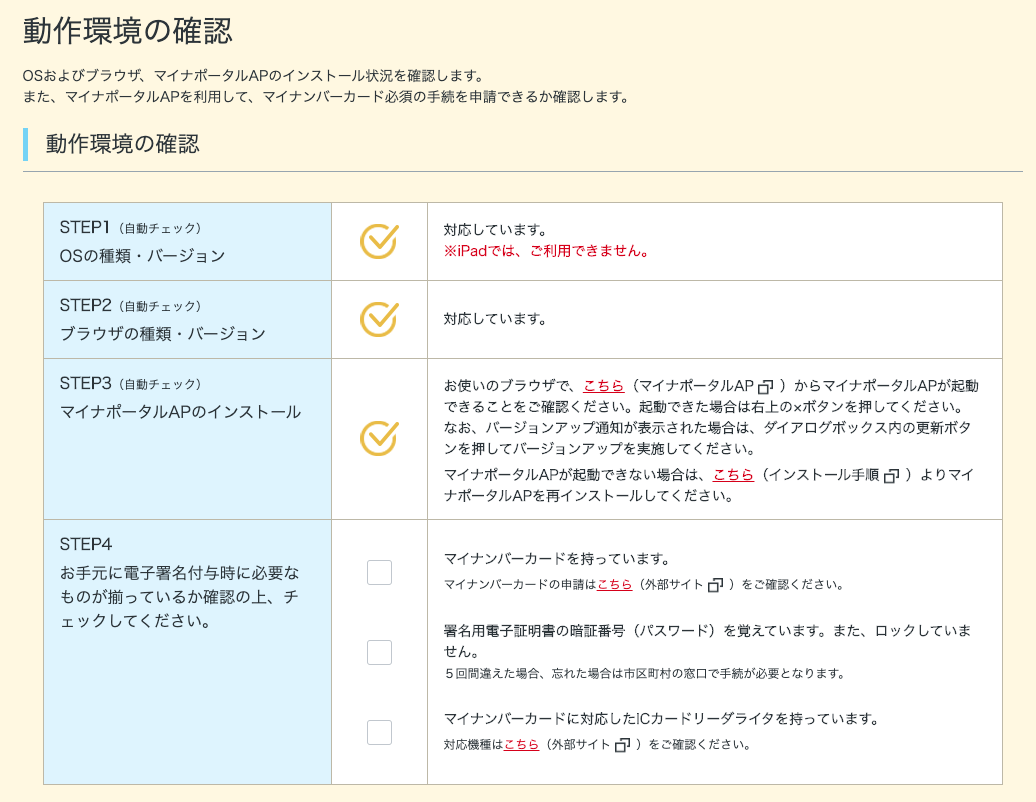Click the 署名用電子証明書の暗証番号 sentence
Screen dimensions: 1036x802
707,641
